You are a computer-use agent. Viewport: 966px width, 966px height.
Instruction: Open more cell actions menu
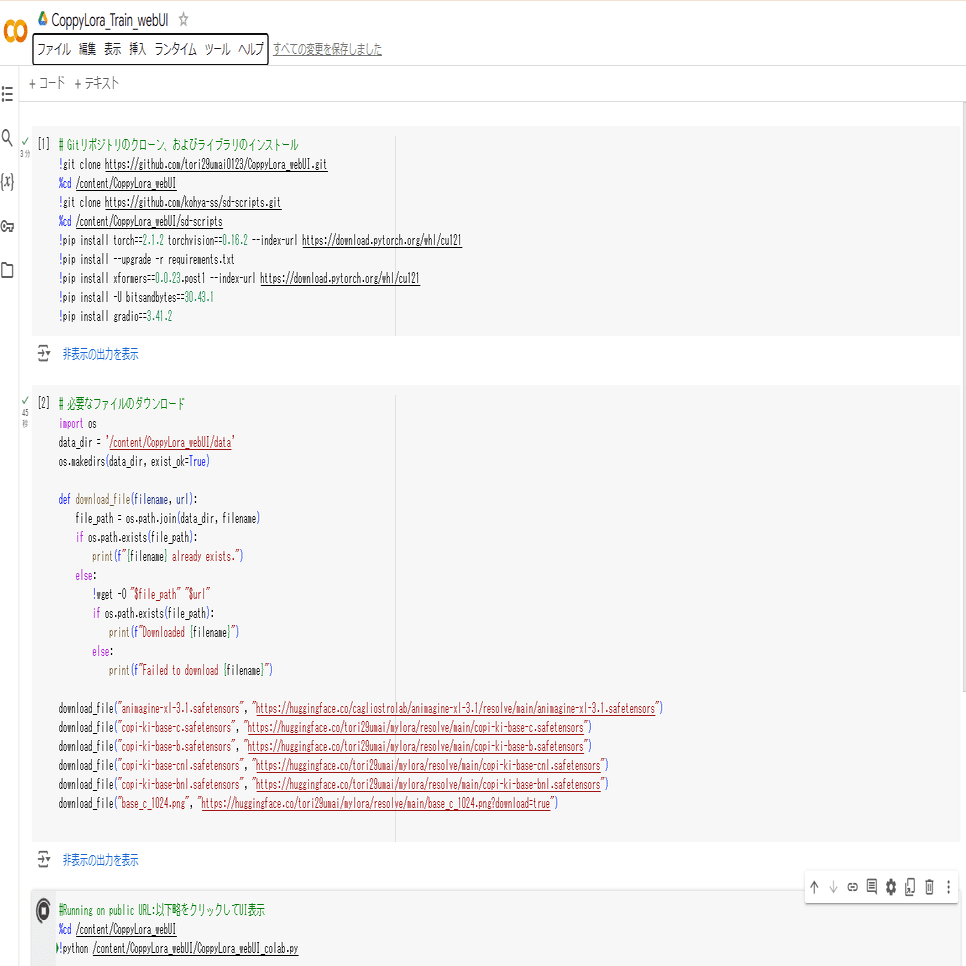(949, 887)
